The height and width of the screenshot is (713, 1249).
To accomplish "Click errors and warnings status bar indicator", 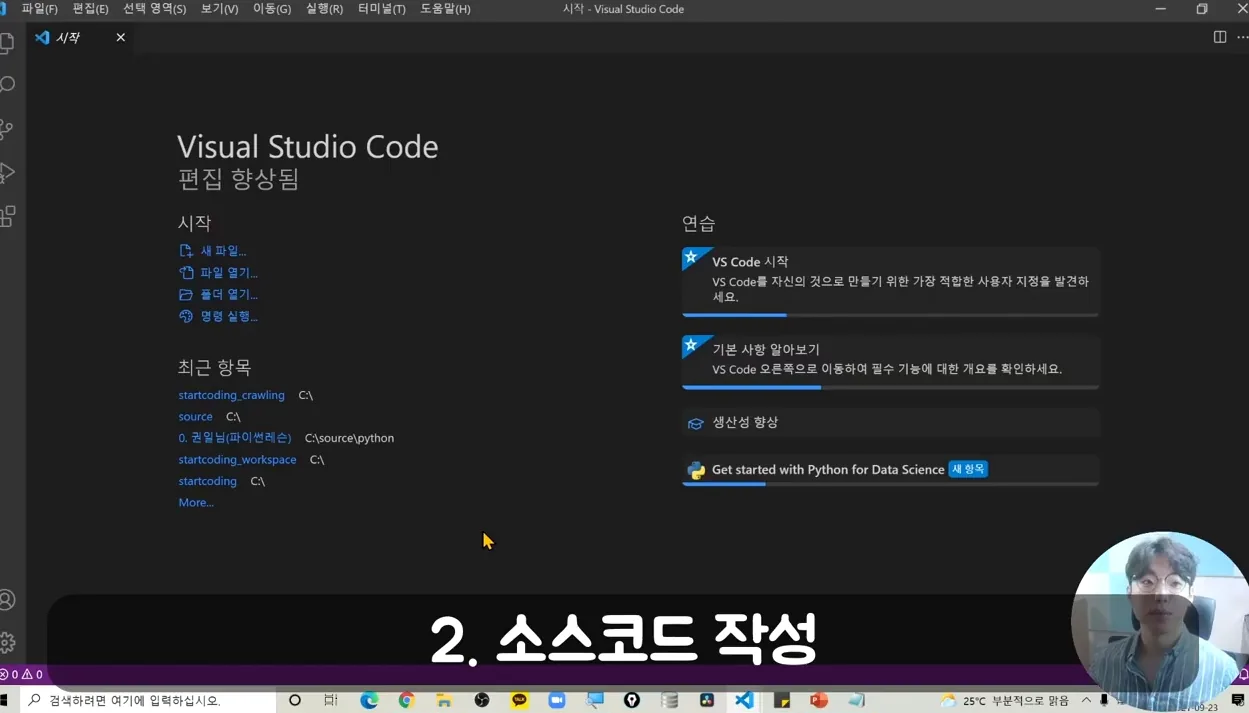I will point(22,675).
